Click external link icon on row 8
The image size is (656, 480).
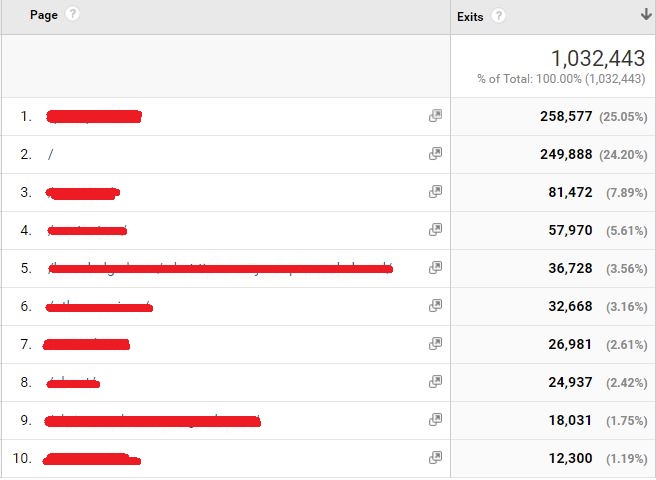[435, 382]
